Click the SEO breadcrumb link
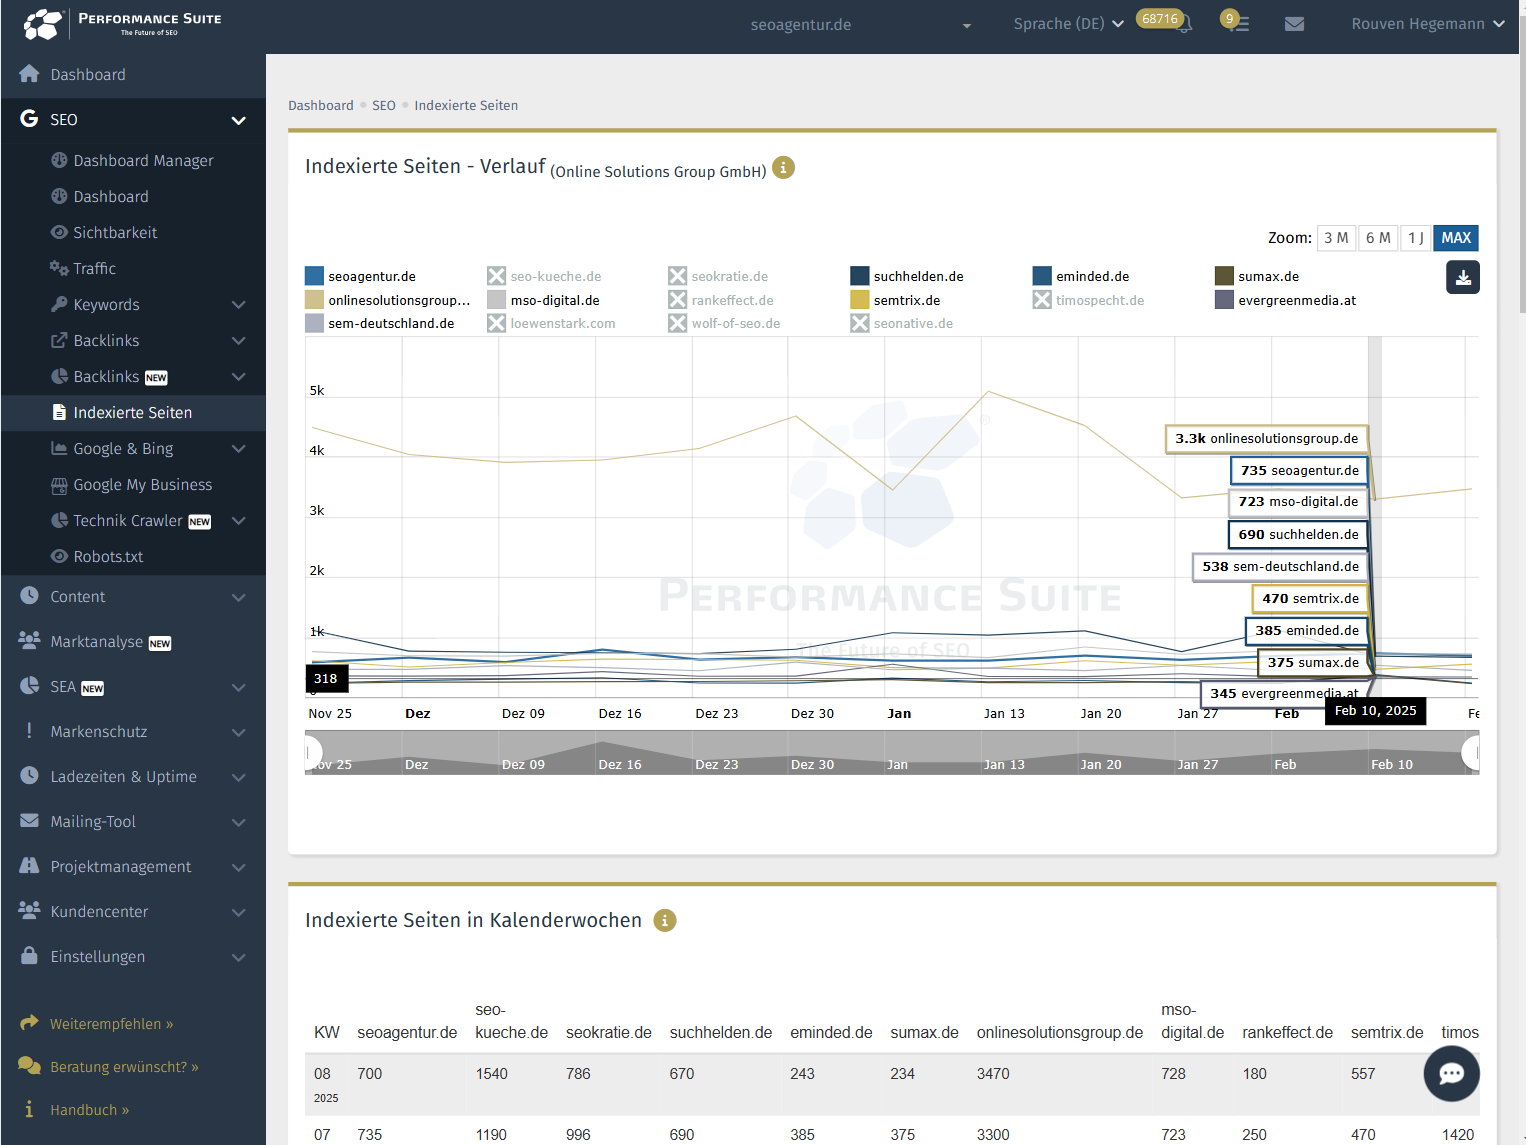Viewport: 1526px width, 1145px height. coord(384,105)
